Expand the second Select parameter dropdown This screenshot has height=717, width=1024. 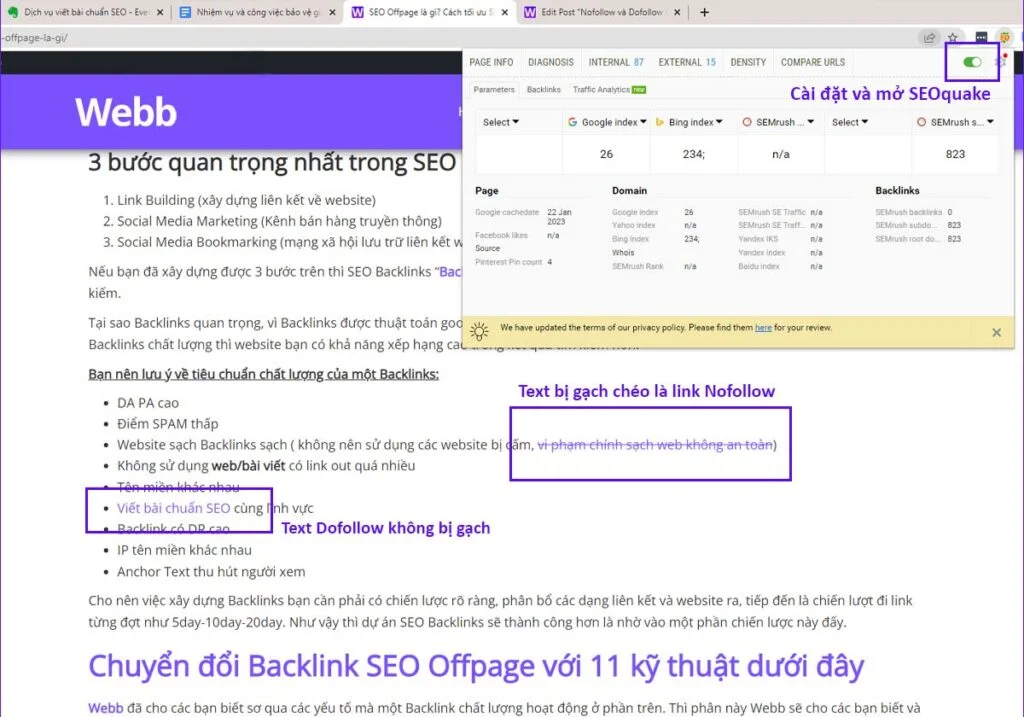[x=850, y=122]
